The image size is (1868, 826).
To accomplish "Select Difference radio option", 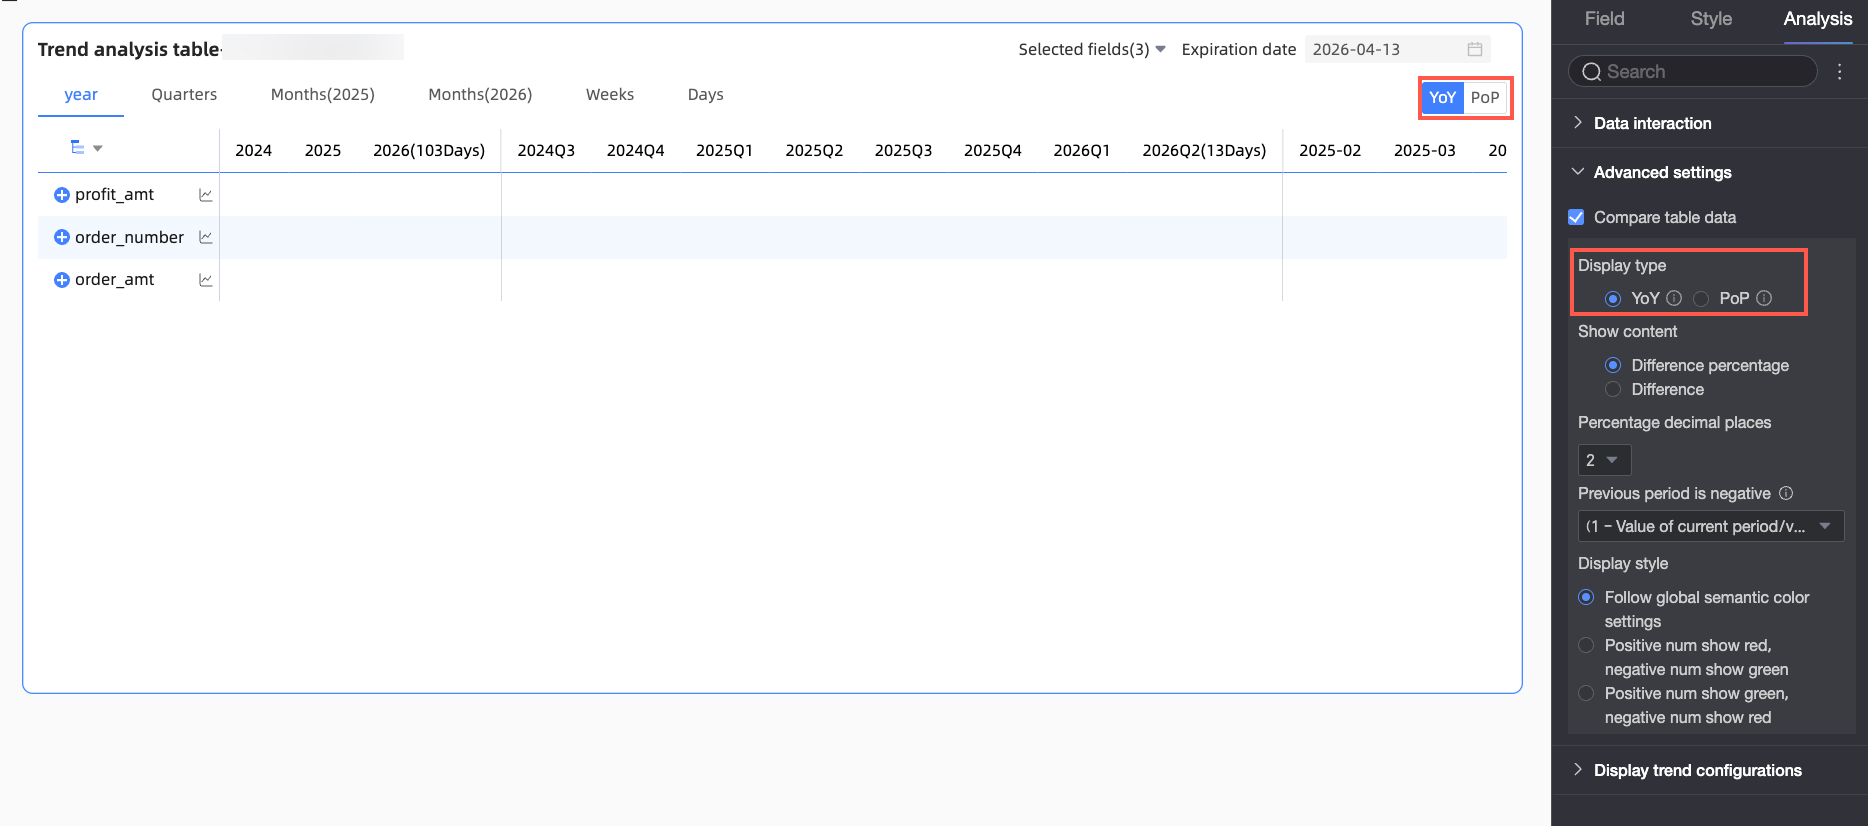I will pyautogui.click(x=1613, y=389).
